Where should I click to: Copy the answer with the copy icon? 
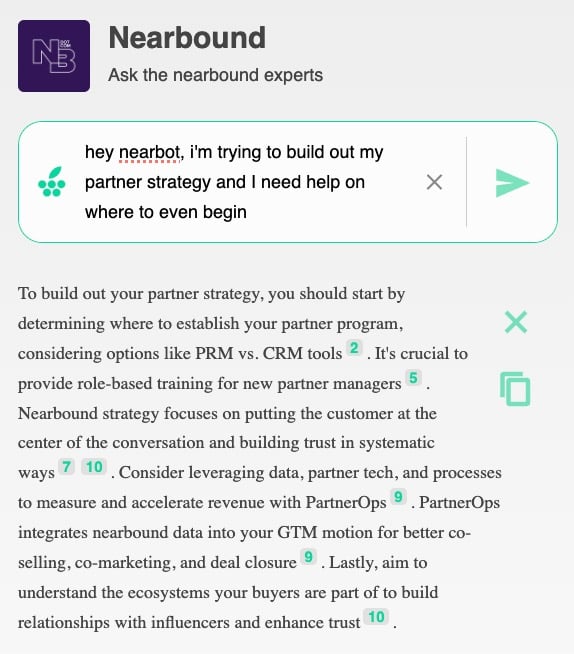(x=515, y=389)
